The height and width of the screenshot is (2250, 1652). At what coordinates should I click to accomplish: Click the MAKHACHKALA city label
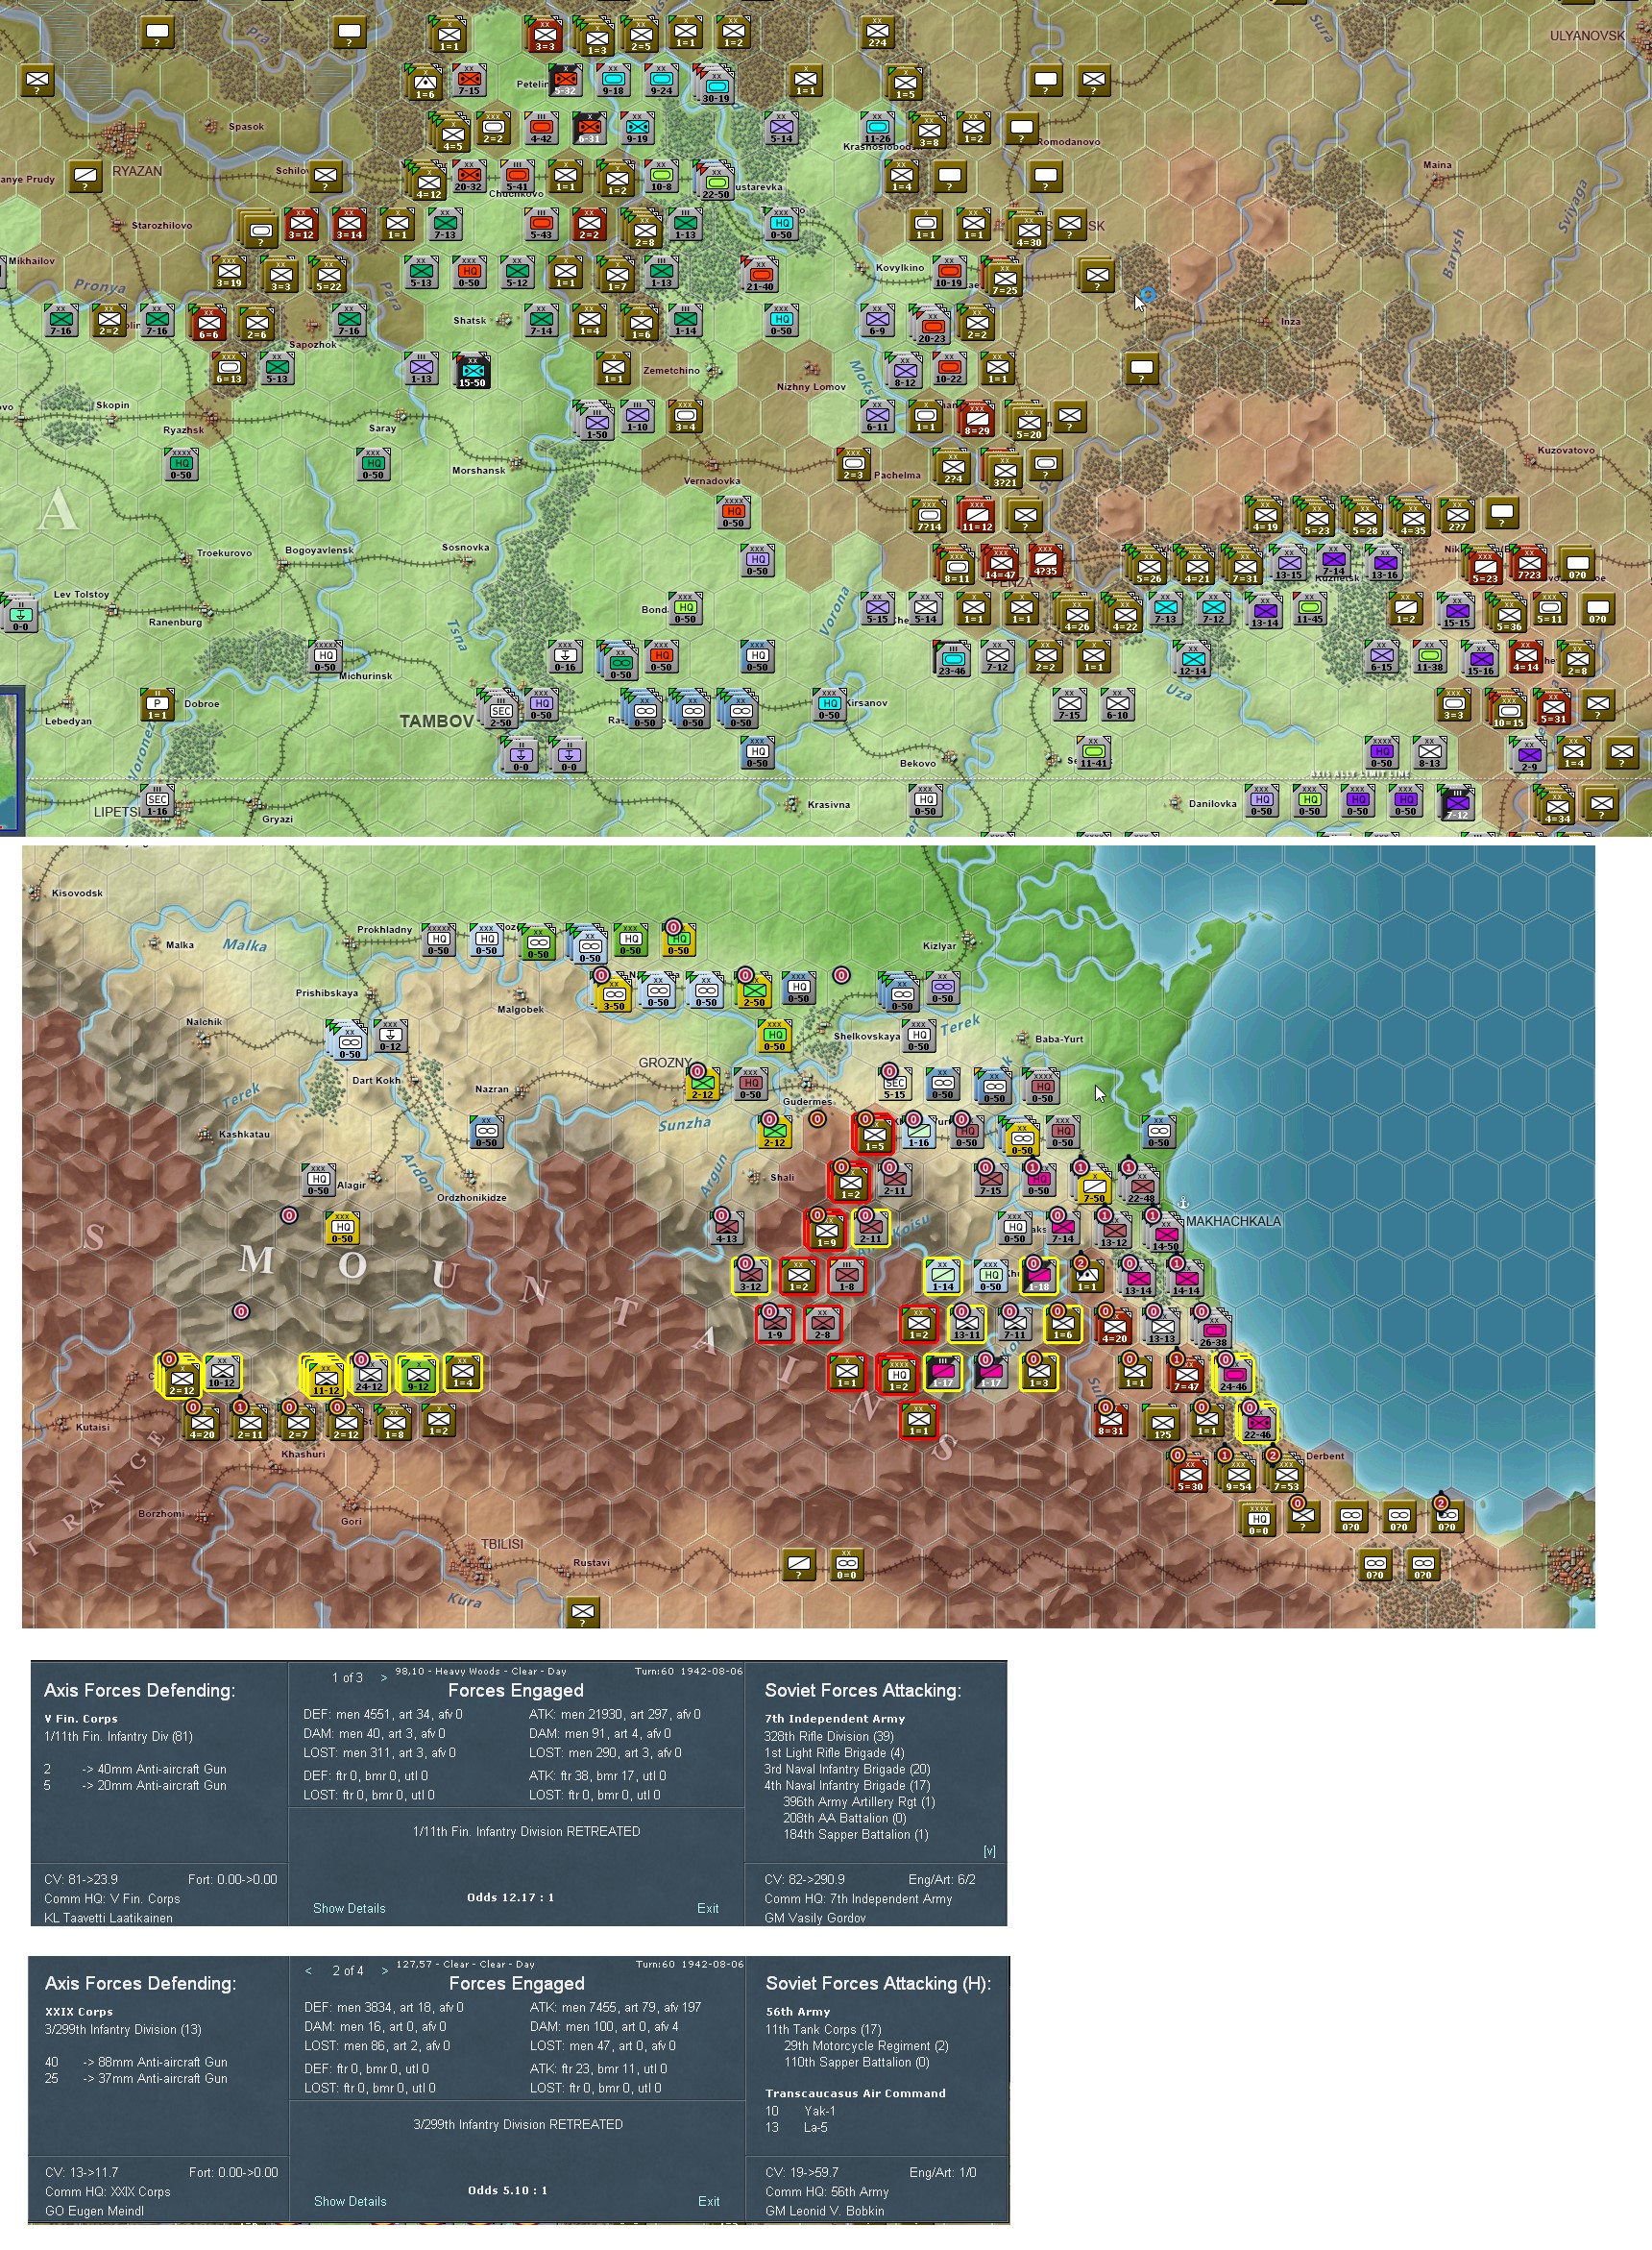click(1233, 1221)
